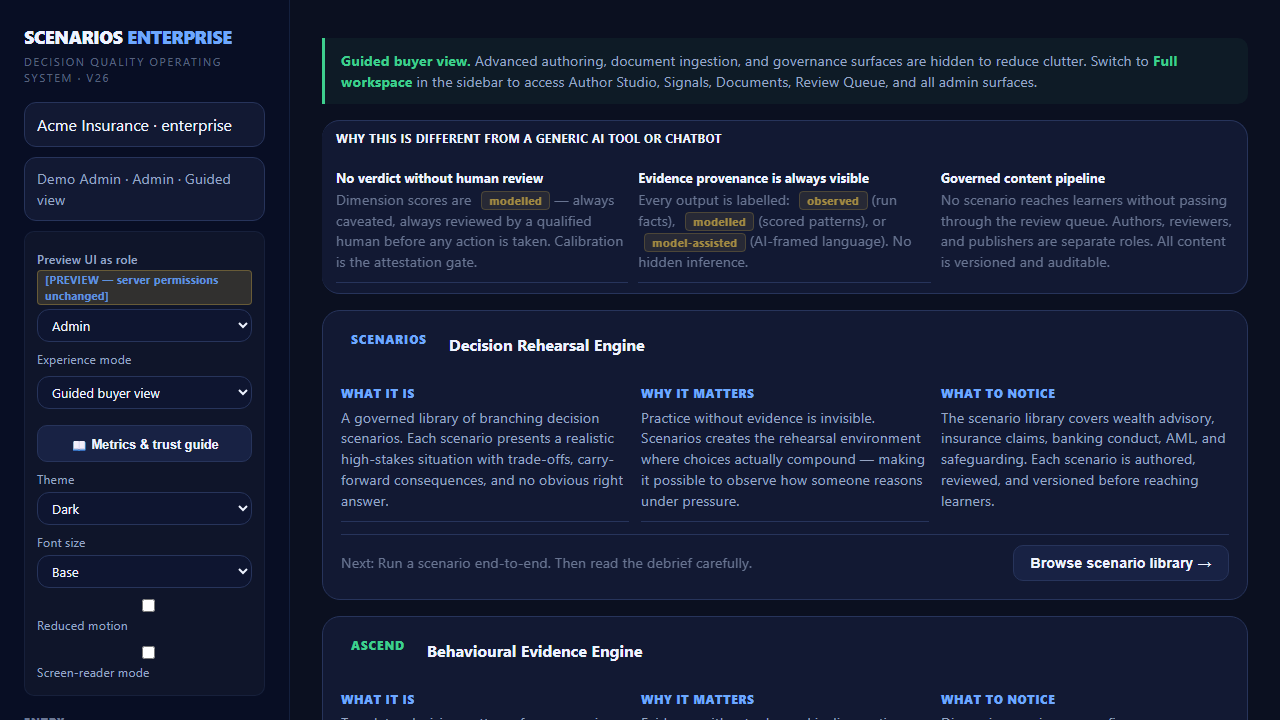This screenshot has width=1280, height=720.
Task: Click the ASCEND badge on Behavioural Evidence Engine
Action: [x=377, y=646]
